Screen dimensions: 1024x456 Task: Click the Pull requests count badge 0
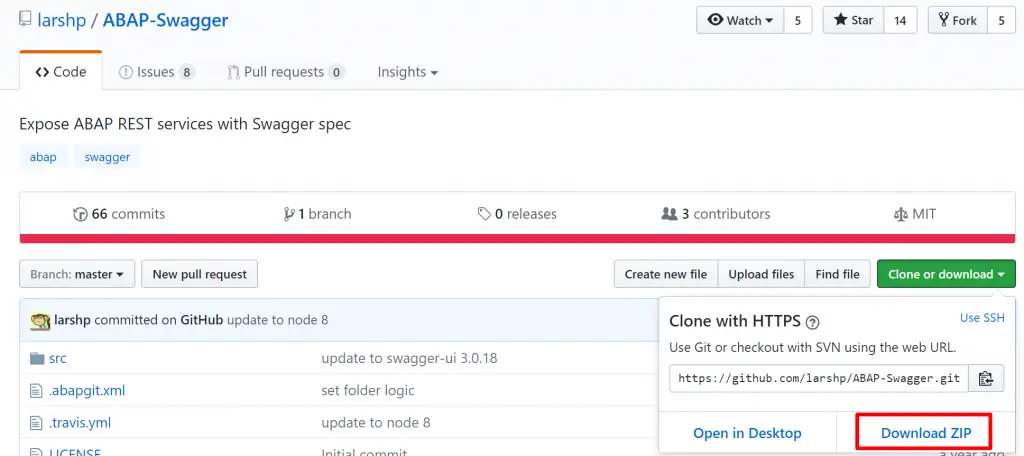pos(336,73)
